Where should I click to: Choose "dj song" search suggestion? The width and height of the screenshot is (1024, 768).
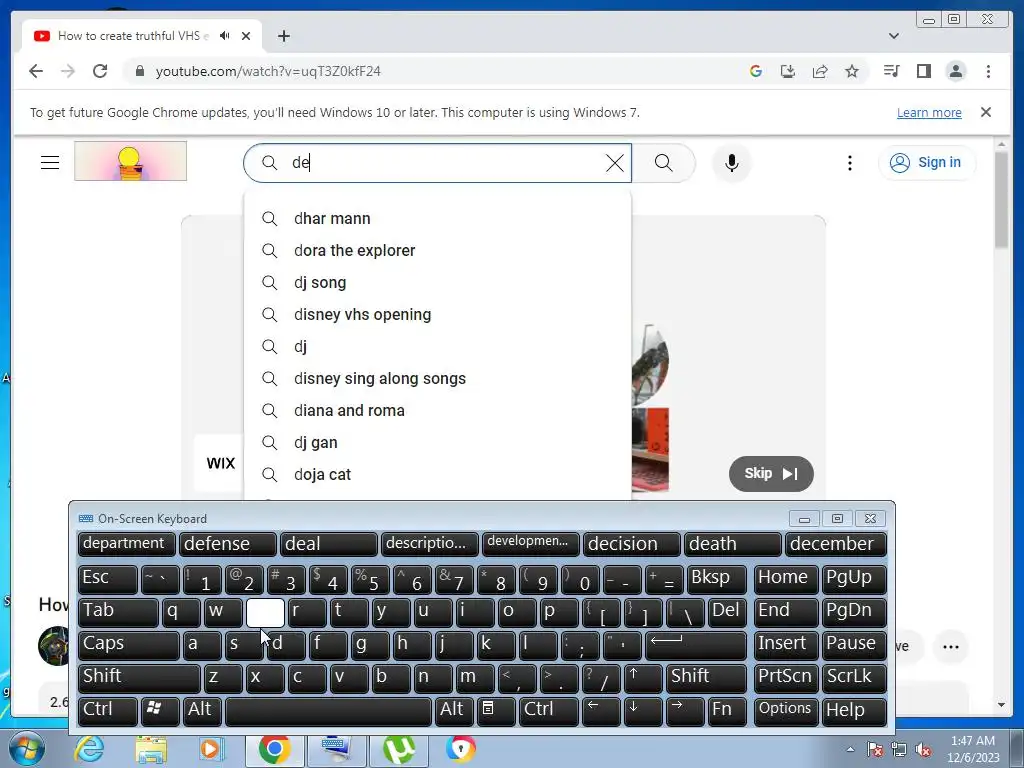438,282
